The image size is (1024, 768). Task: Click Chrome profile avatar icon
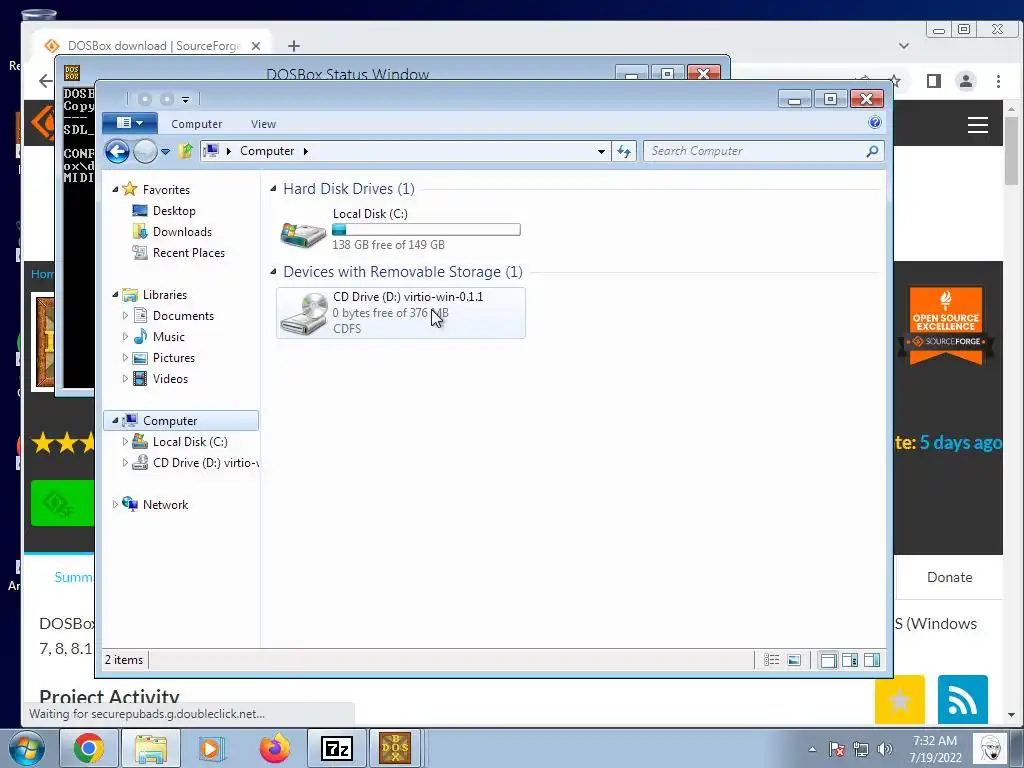pyautogui.click(x=966, y=81)
